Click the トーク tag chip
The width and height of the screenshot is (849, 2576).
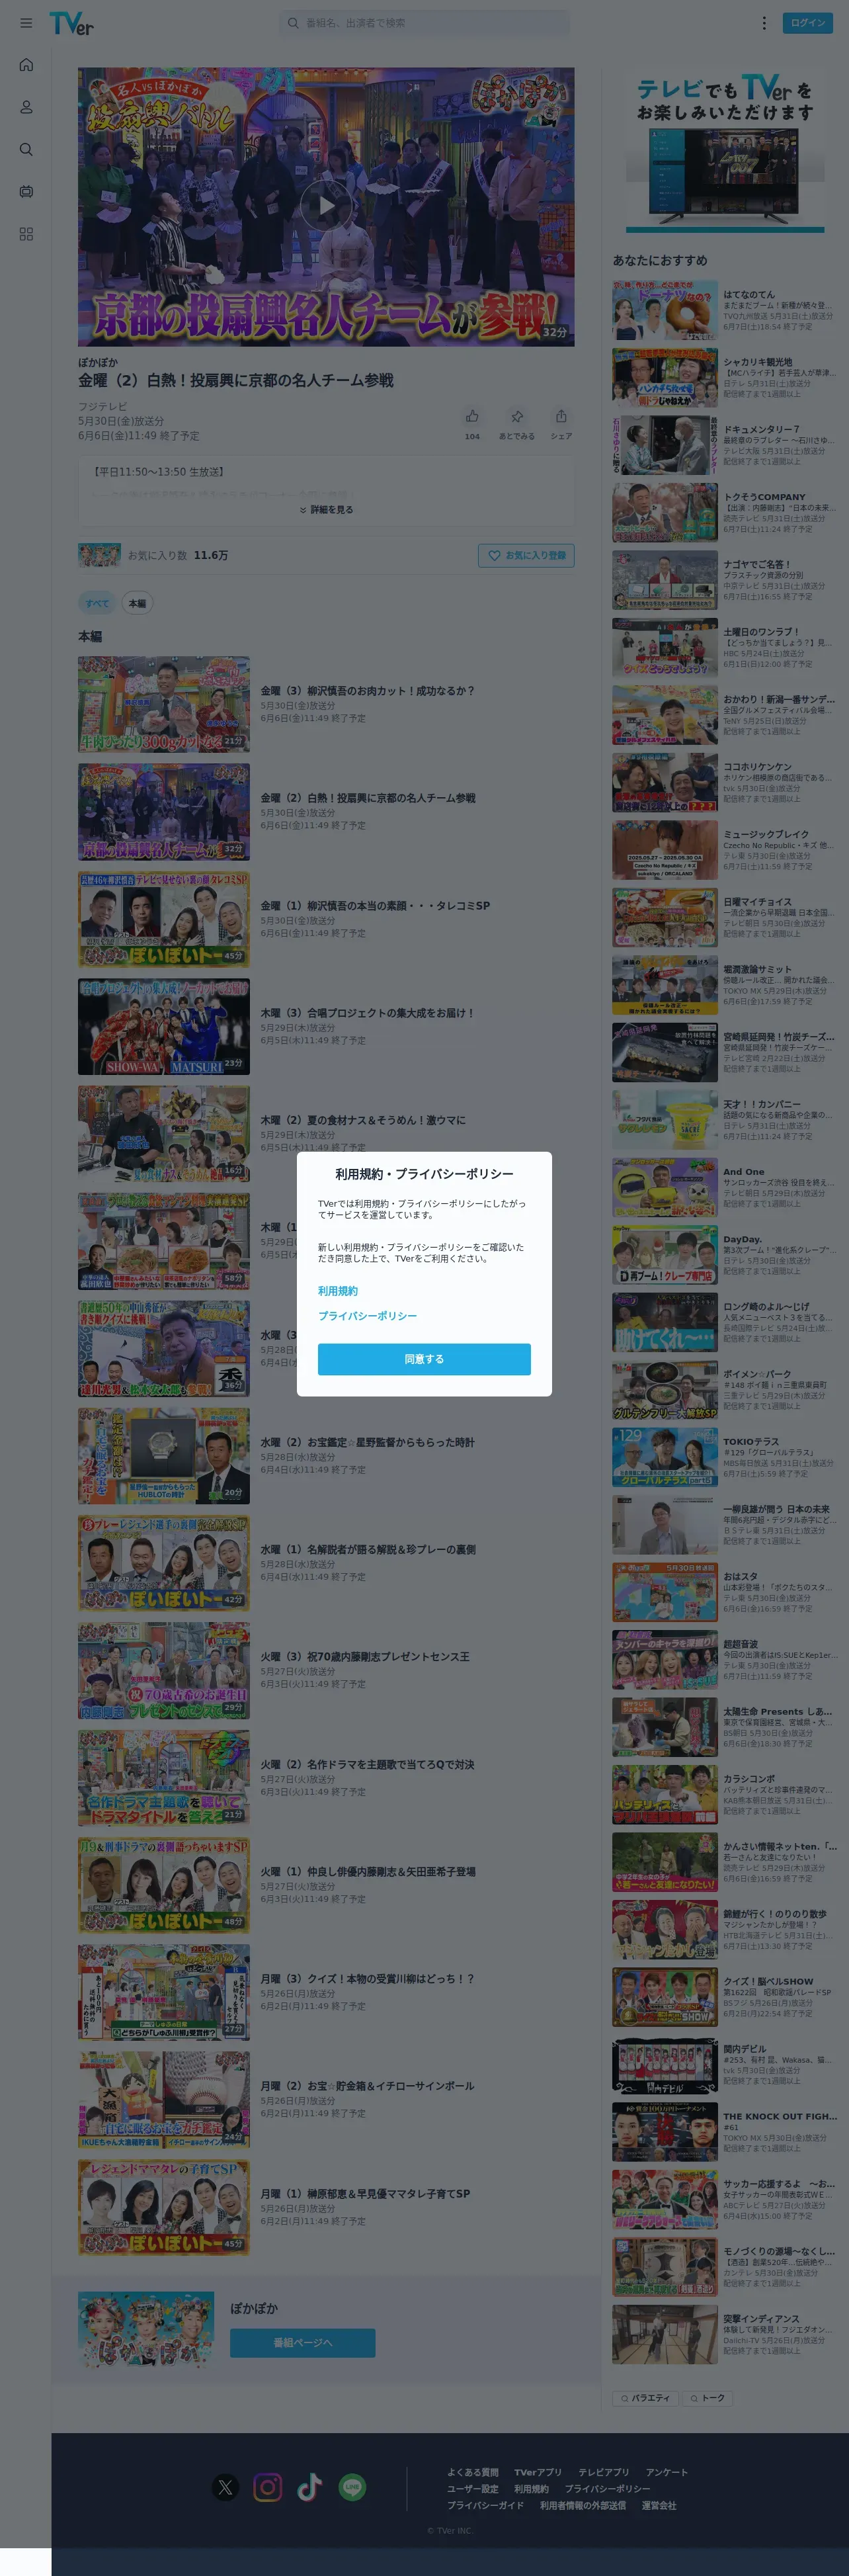(x=707, y=2398)
